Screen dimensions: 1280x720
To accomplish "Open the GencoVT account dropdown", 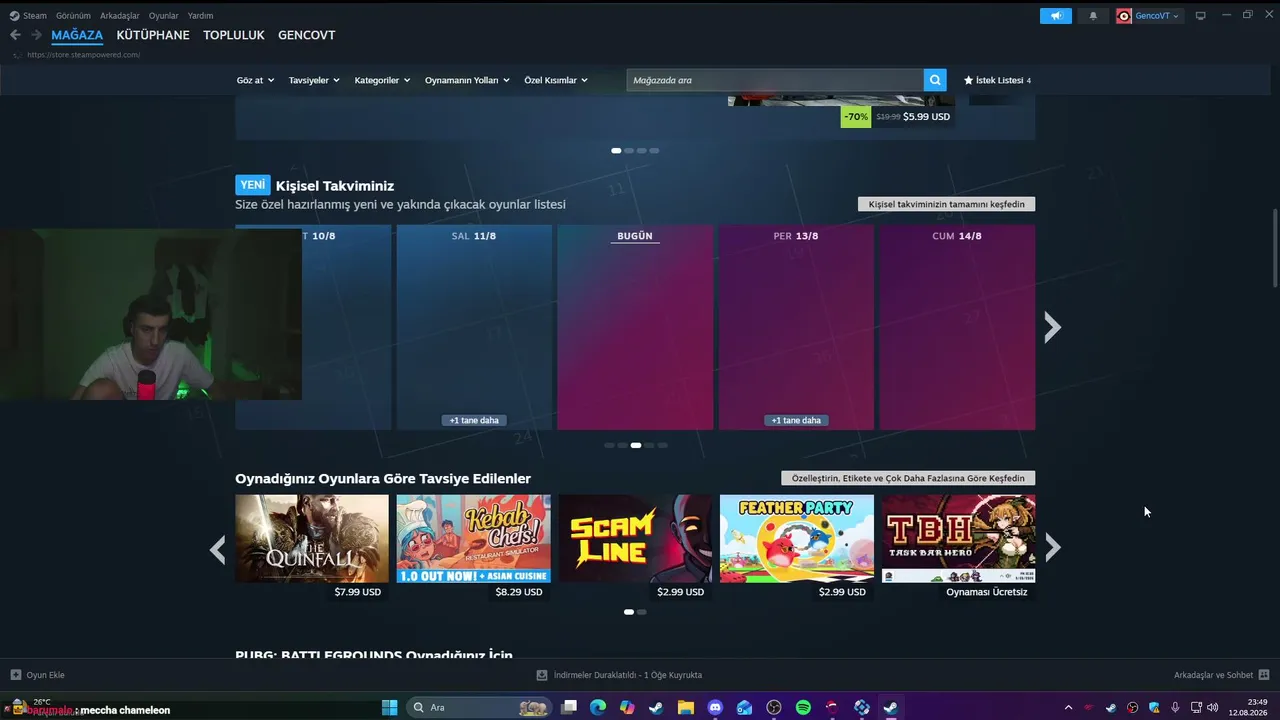I will coord(1157,16).
